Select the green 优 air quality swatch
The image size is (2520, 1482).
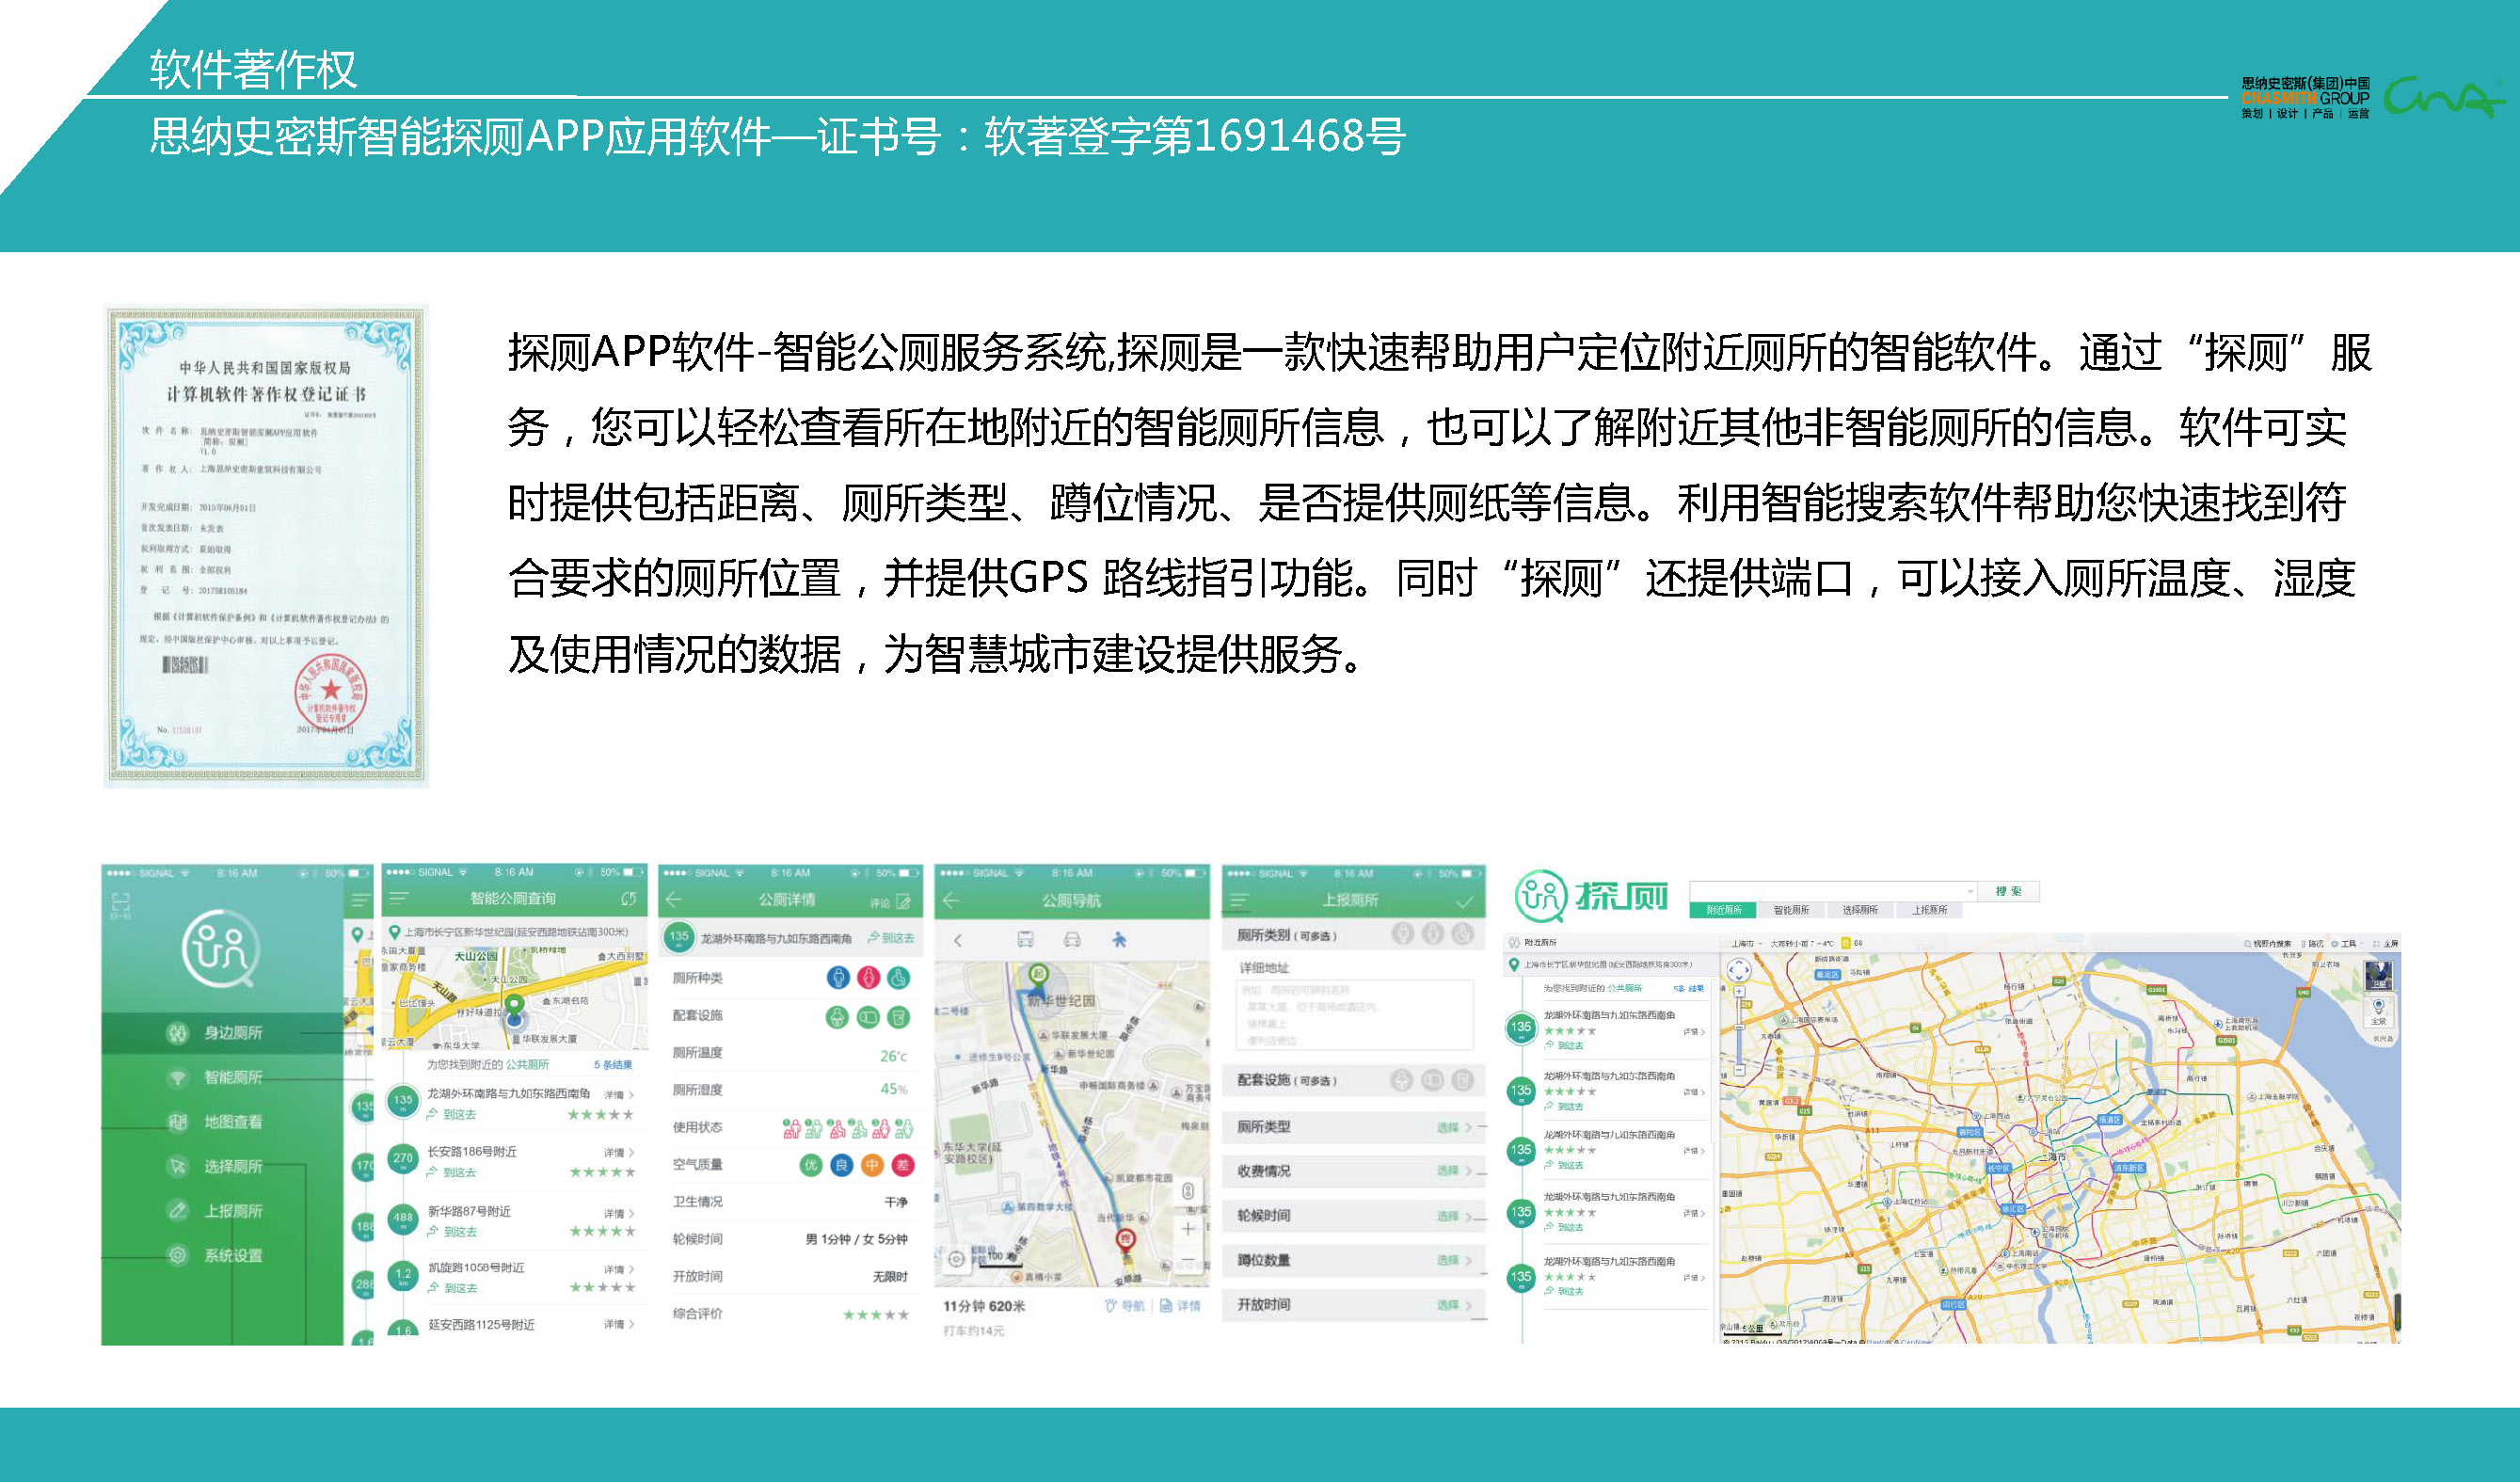click(811, 1165)
